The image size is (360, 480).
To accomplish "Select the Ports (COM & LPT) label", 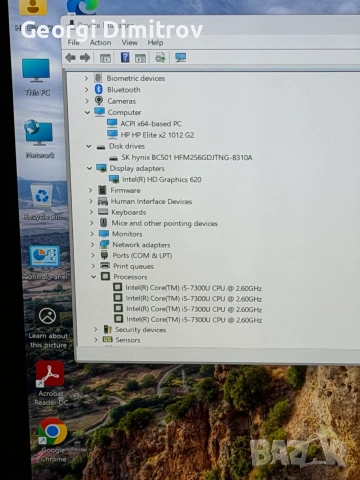I will pos(142,255).
